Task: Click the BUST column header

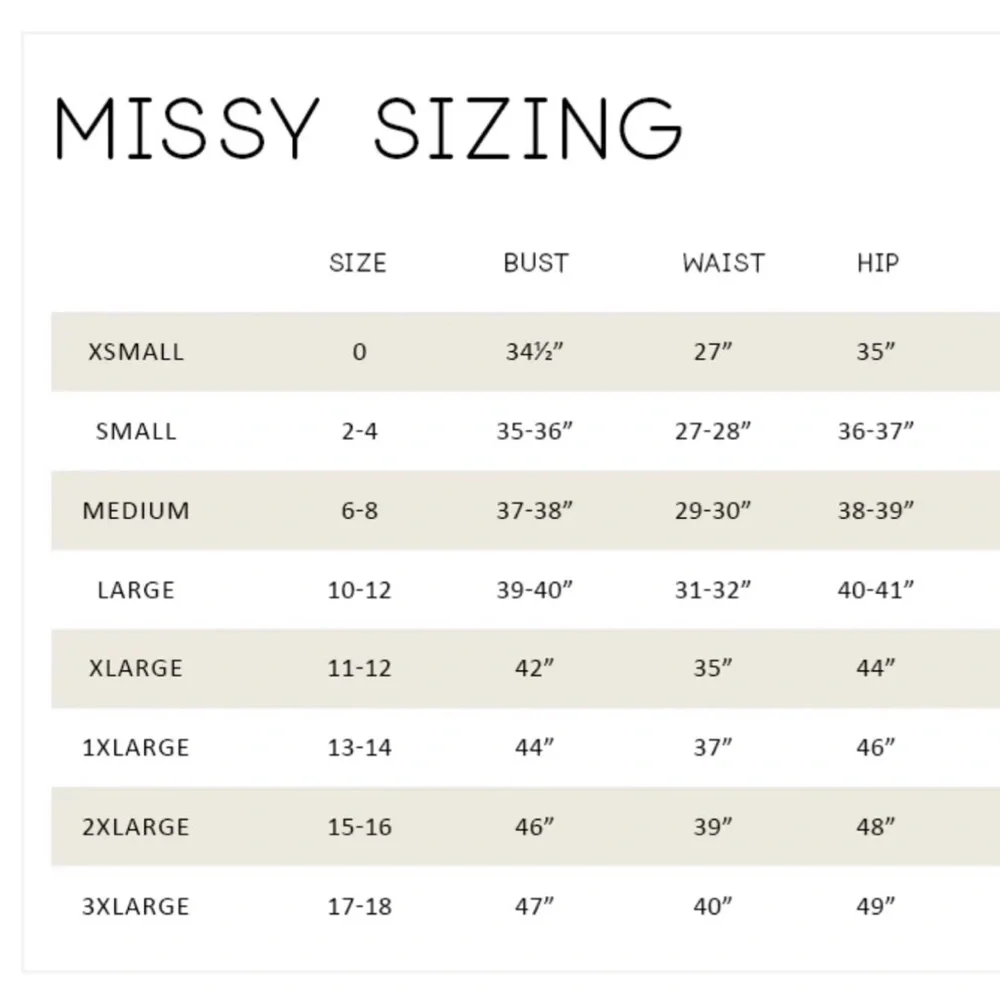Action: pyautogui.click(x=536, y=263)
